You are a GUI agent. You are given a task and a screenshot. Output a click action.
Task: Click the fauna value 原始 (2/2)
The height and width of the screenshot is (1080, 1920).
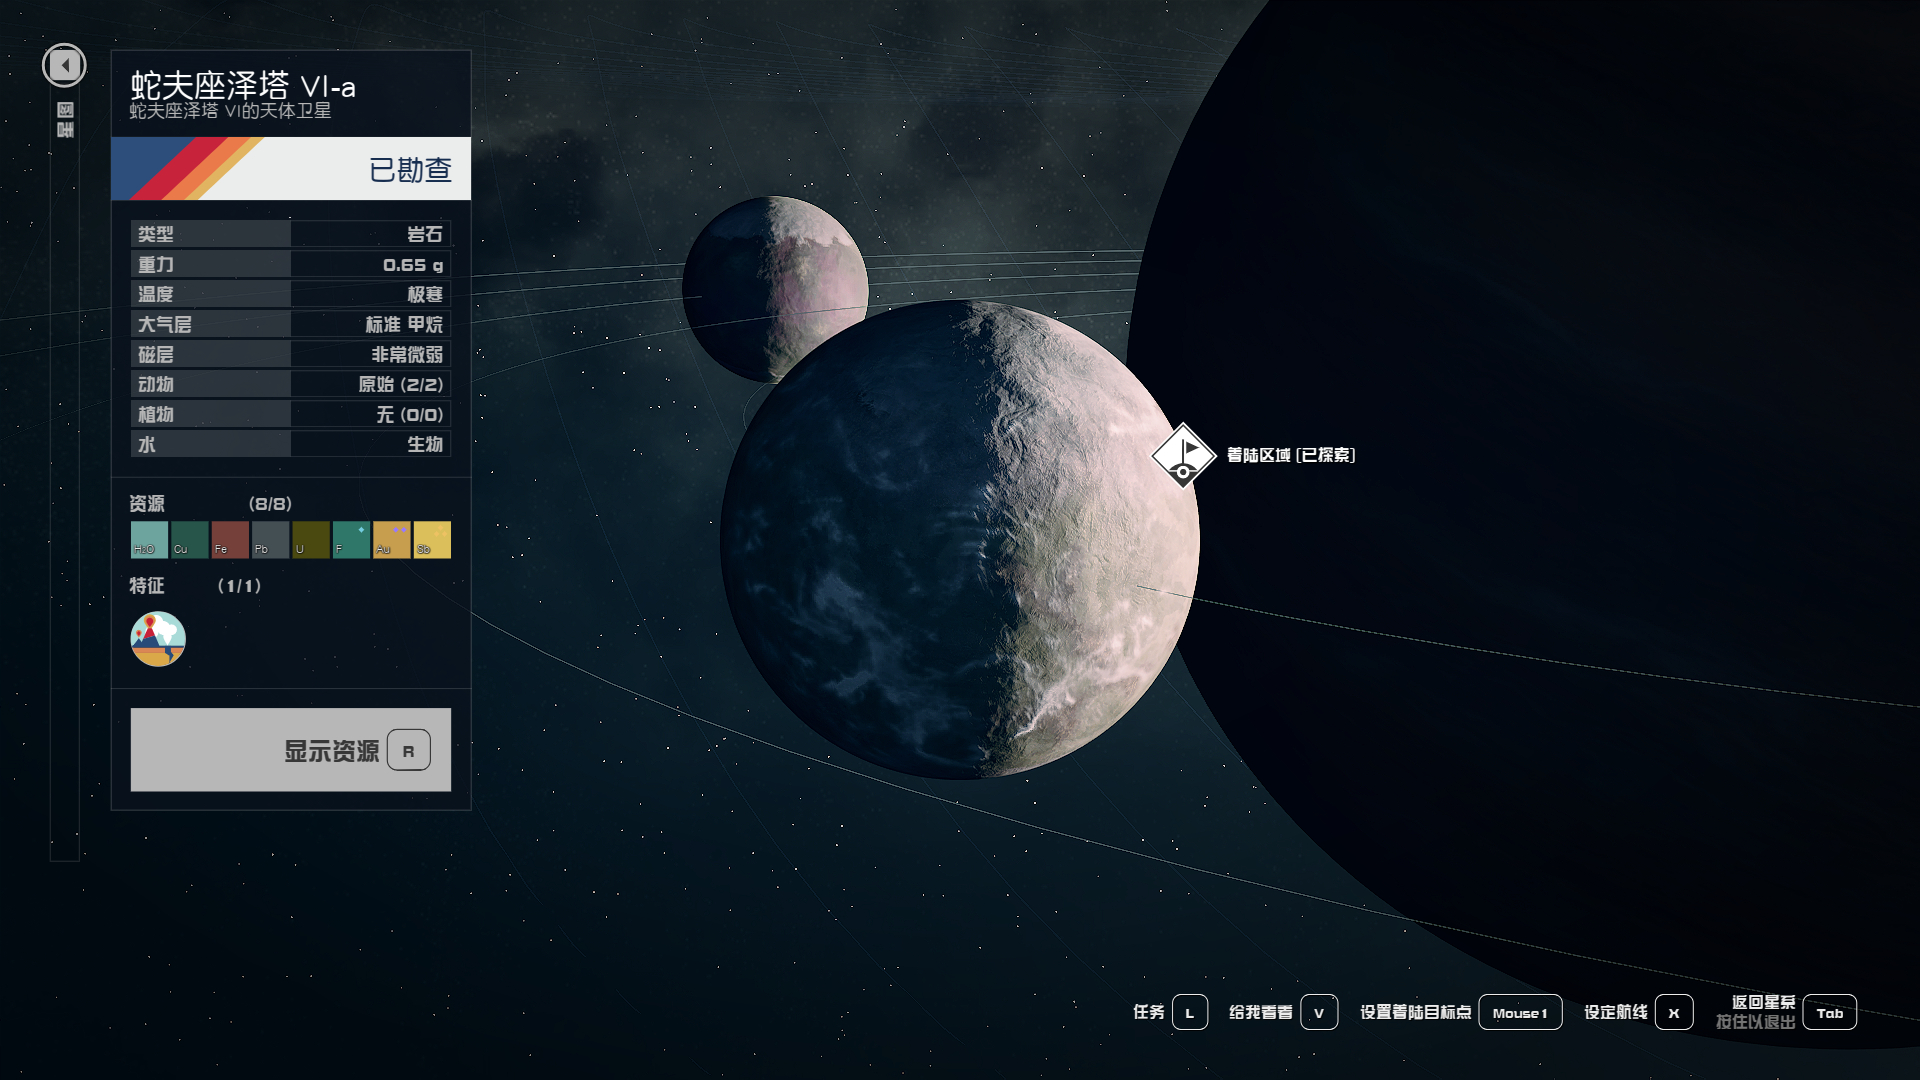pyautogui.click(x=401, y=384)
